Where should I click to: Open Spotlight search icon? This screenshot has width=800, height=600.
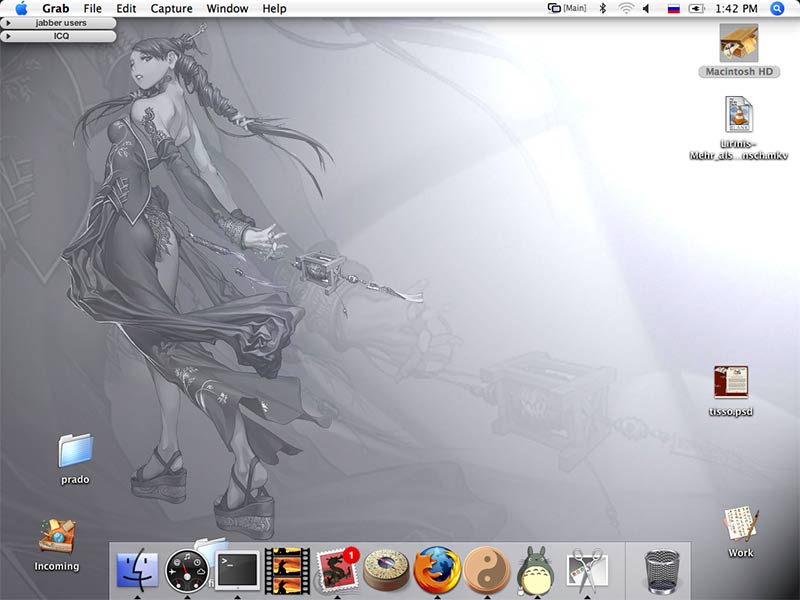777,8
